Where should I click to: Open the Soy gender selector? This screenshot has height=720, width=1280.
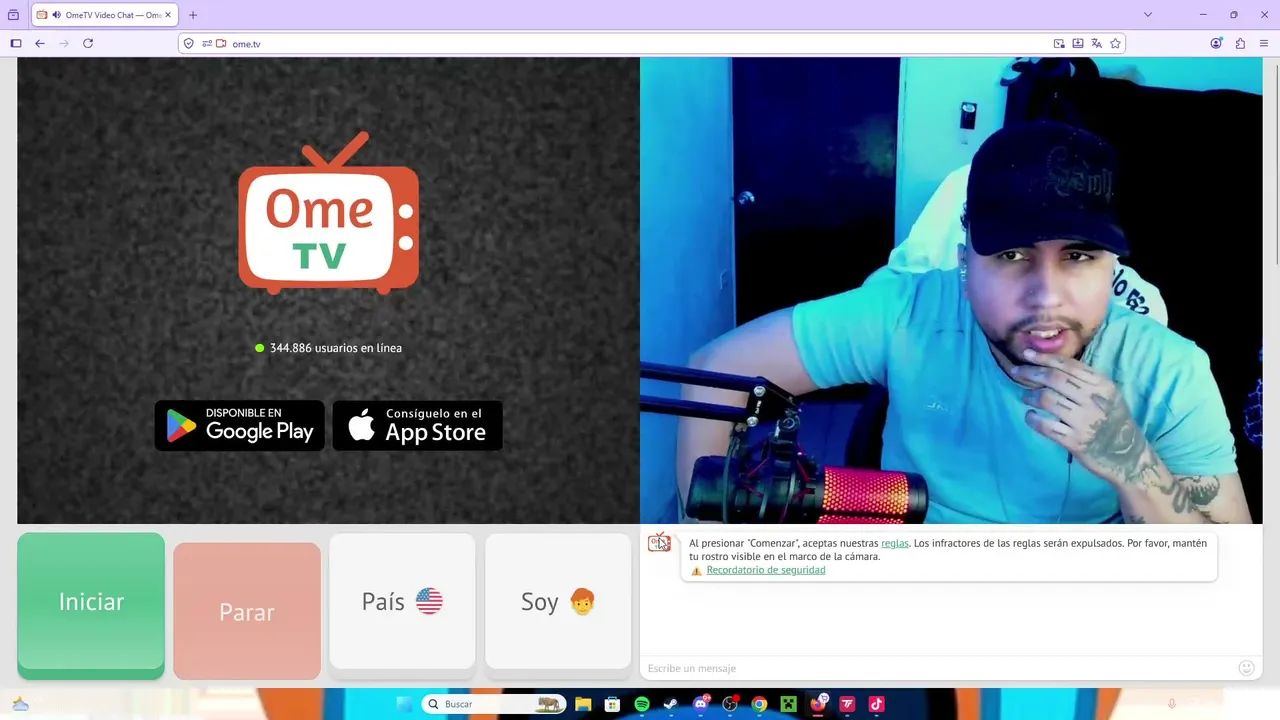click(x=558, y=602)
